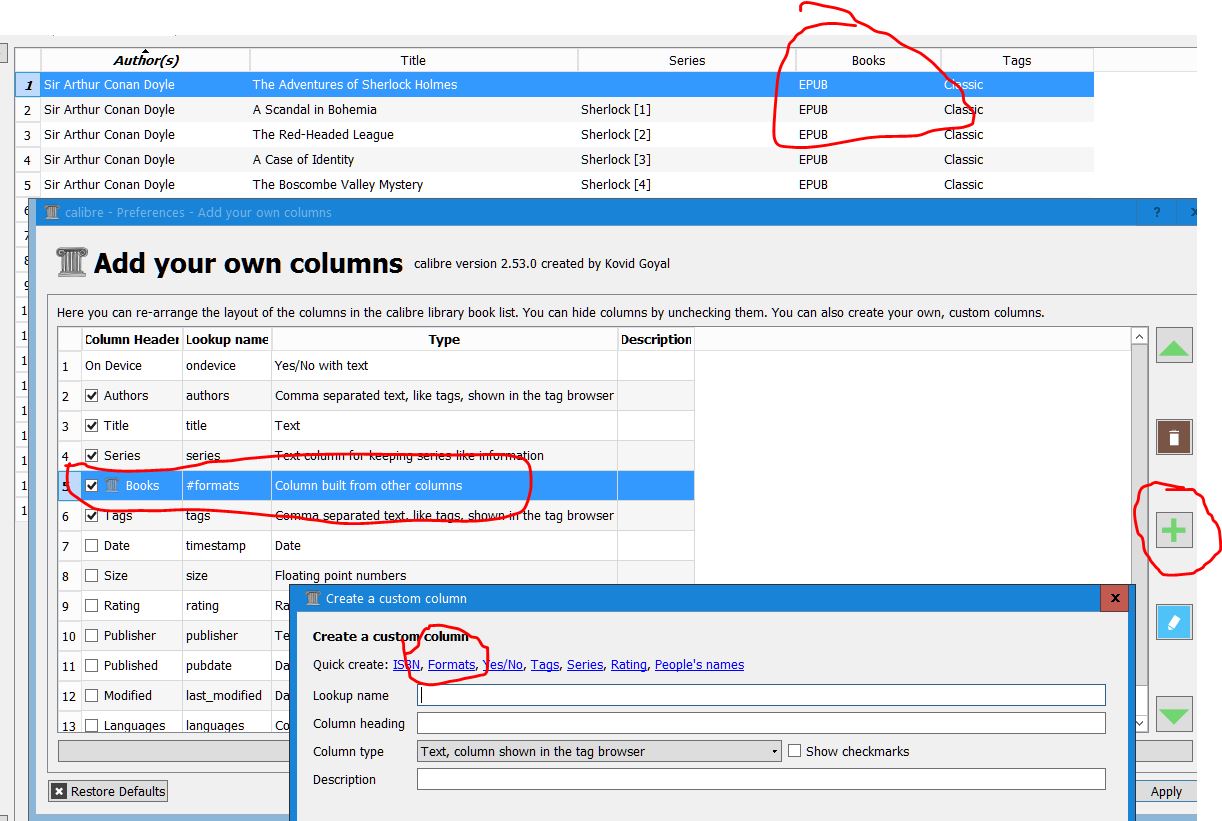Screen dimensions: 1222x821
Task: Delete selected column with trash icon
Action: [1174, 437]
